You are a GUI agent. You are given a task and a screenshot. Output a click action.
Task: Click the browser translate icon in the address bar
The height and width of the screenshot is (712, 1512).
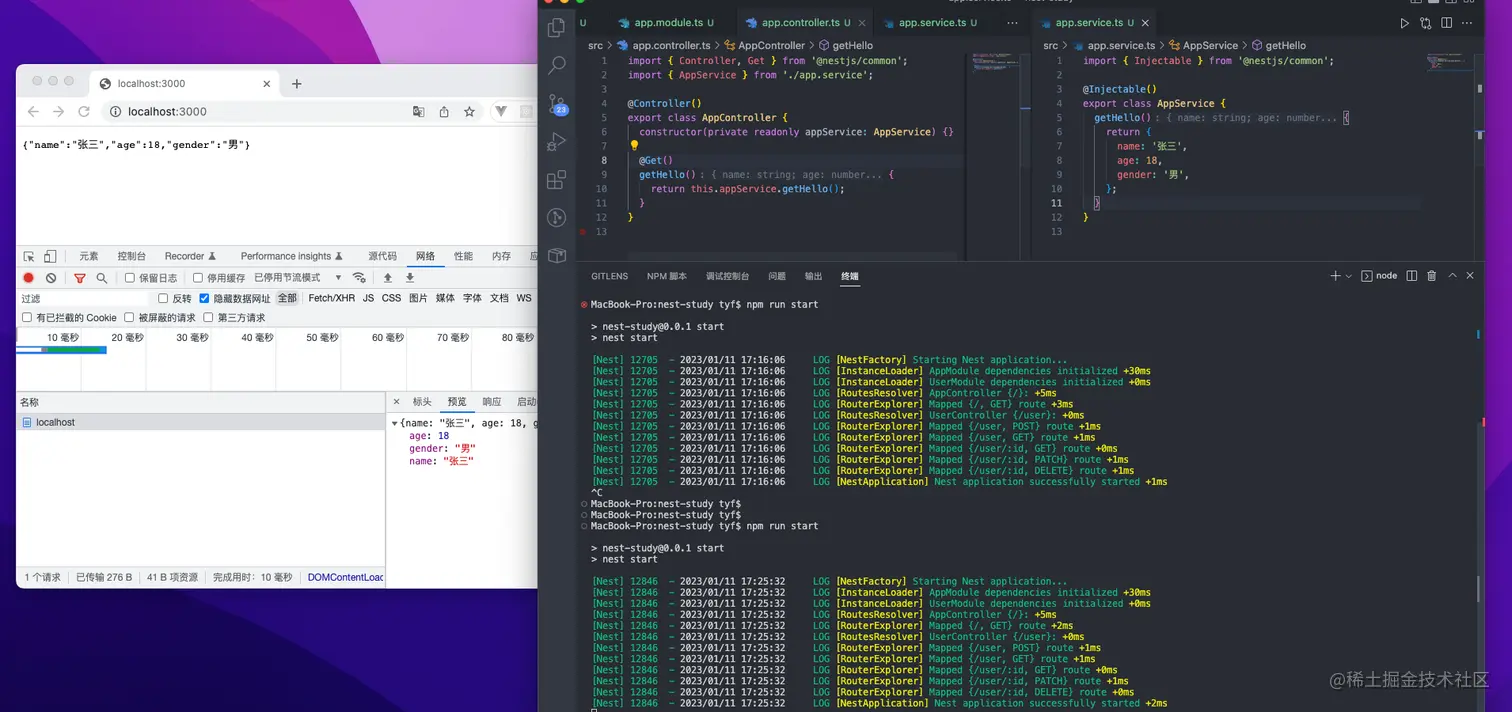pos(418,112)
